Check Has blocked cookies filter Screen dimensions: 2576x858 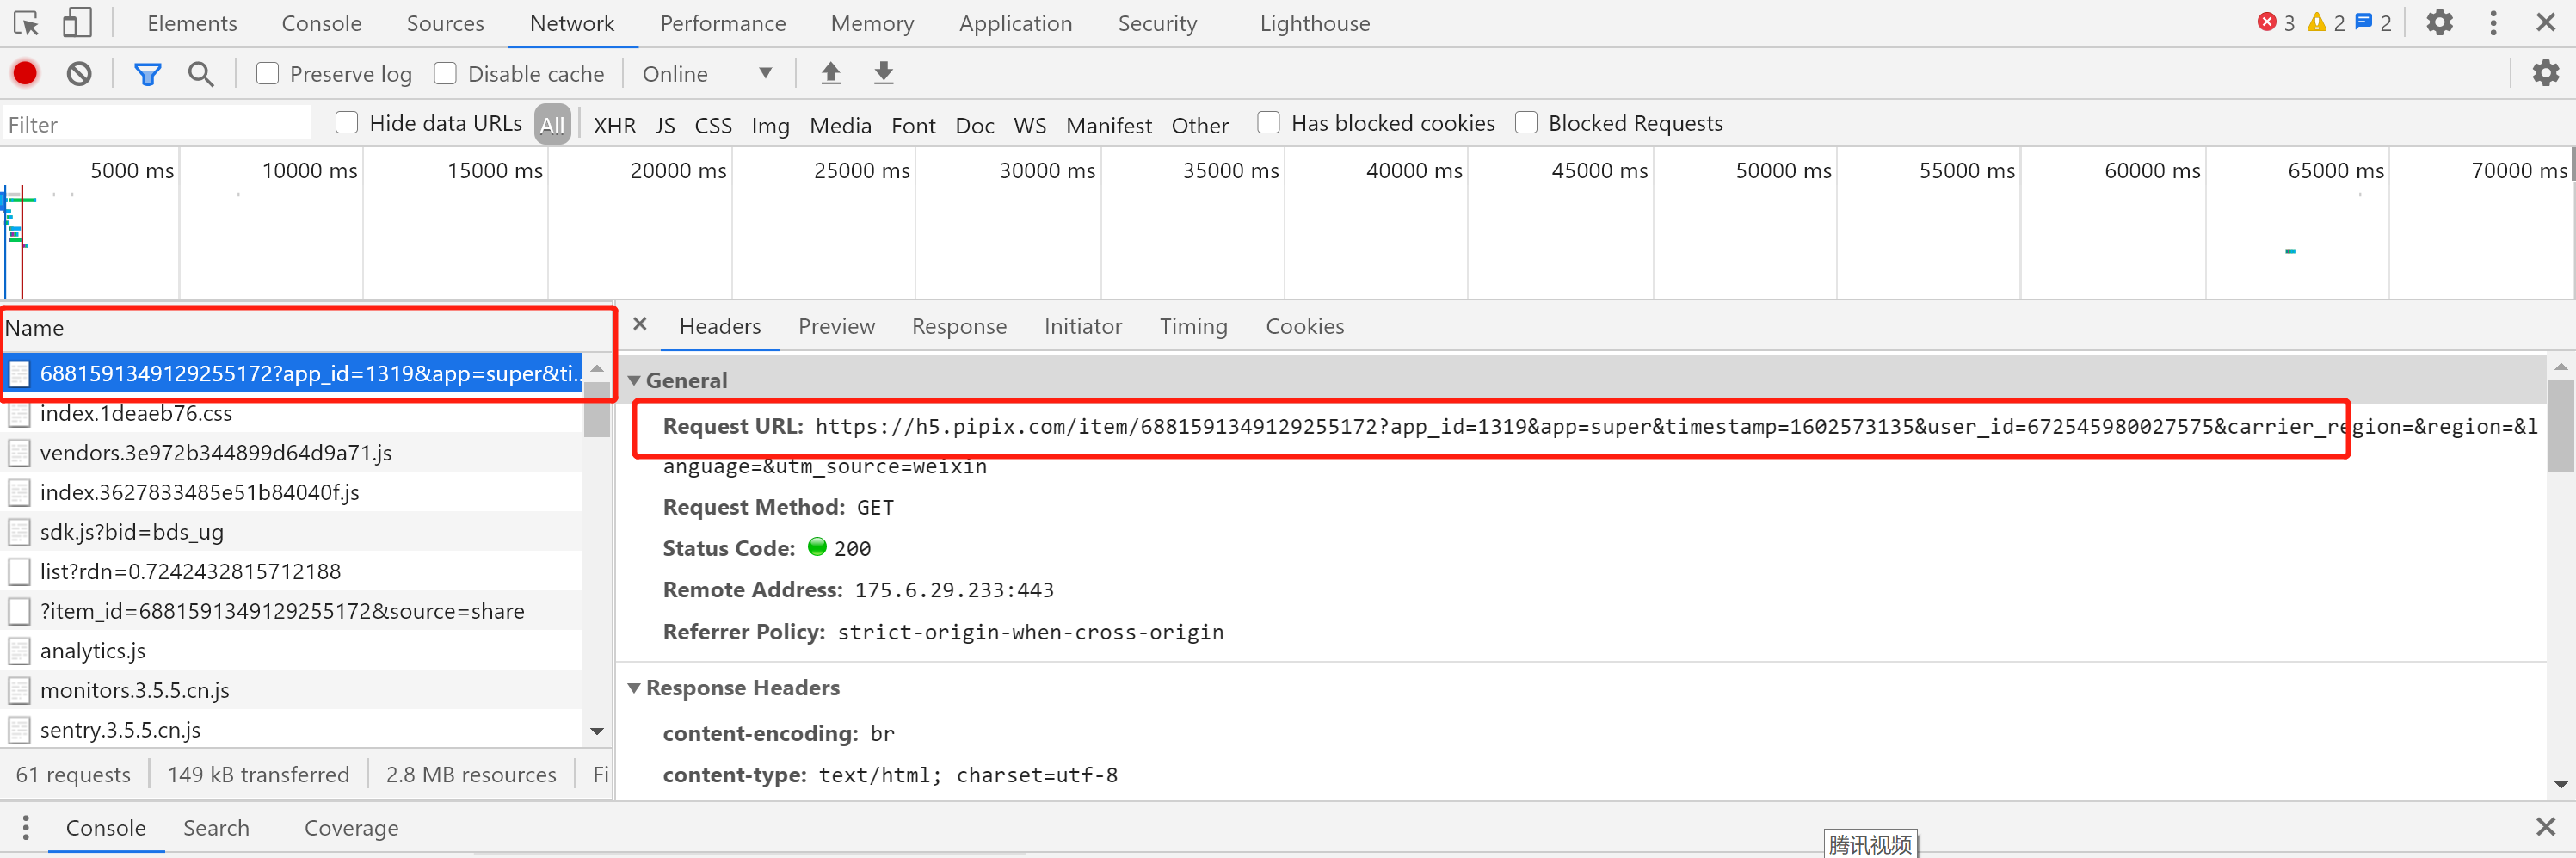coord(1268,122)
